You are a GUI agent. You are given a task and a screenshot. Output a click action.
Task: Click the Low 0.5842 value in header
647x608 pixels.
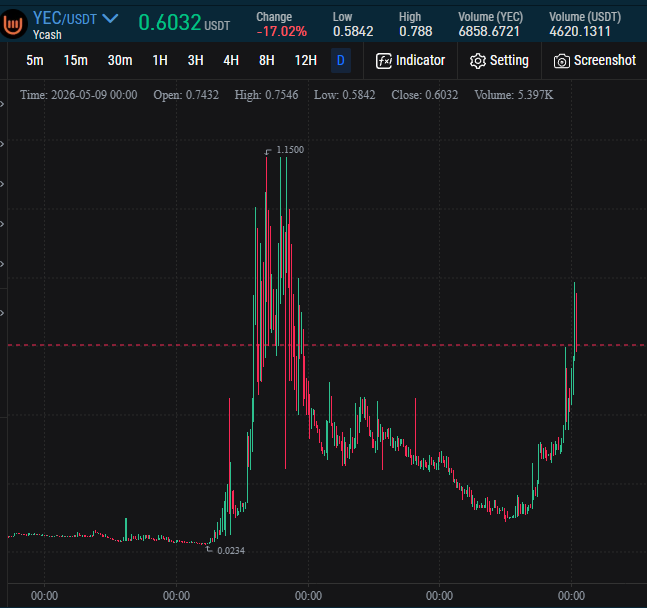tap(353, 31)
